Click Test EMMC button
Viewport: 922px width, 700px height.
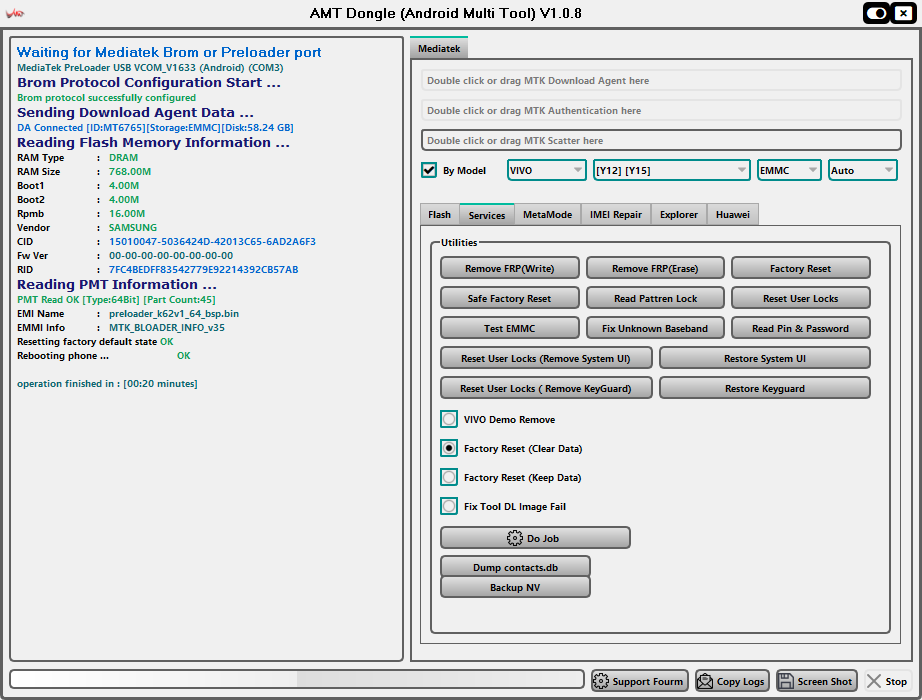click(x=509, y=328)
